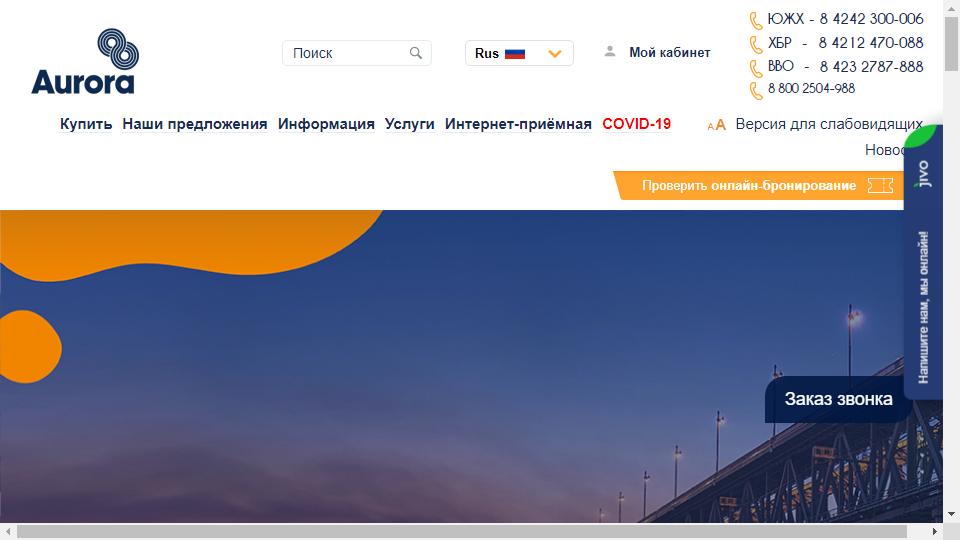Open the Наши предложения menu

(x=195, y=124)
